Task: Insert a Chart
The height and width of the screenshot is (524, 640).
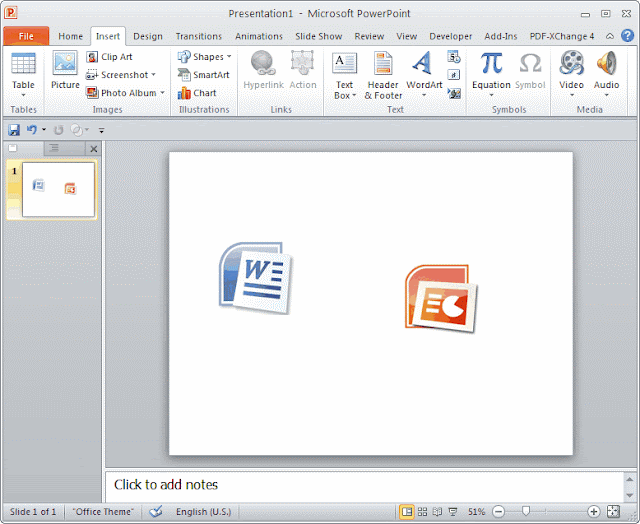Action: tap(197, 93)
